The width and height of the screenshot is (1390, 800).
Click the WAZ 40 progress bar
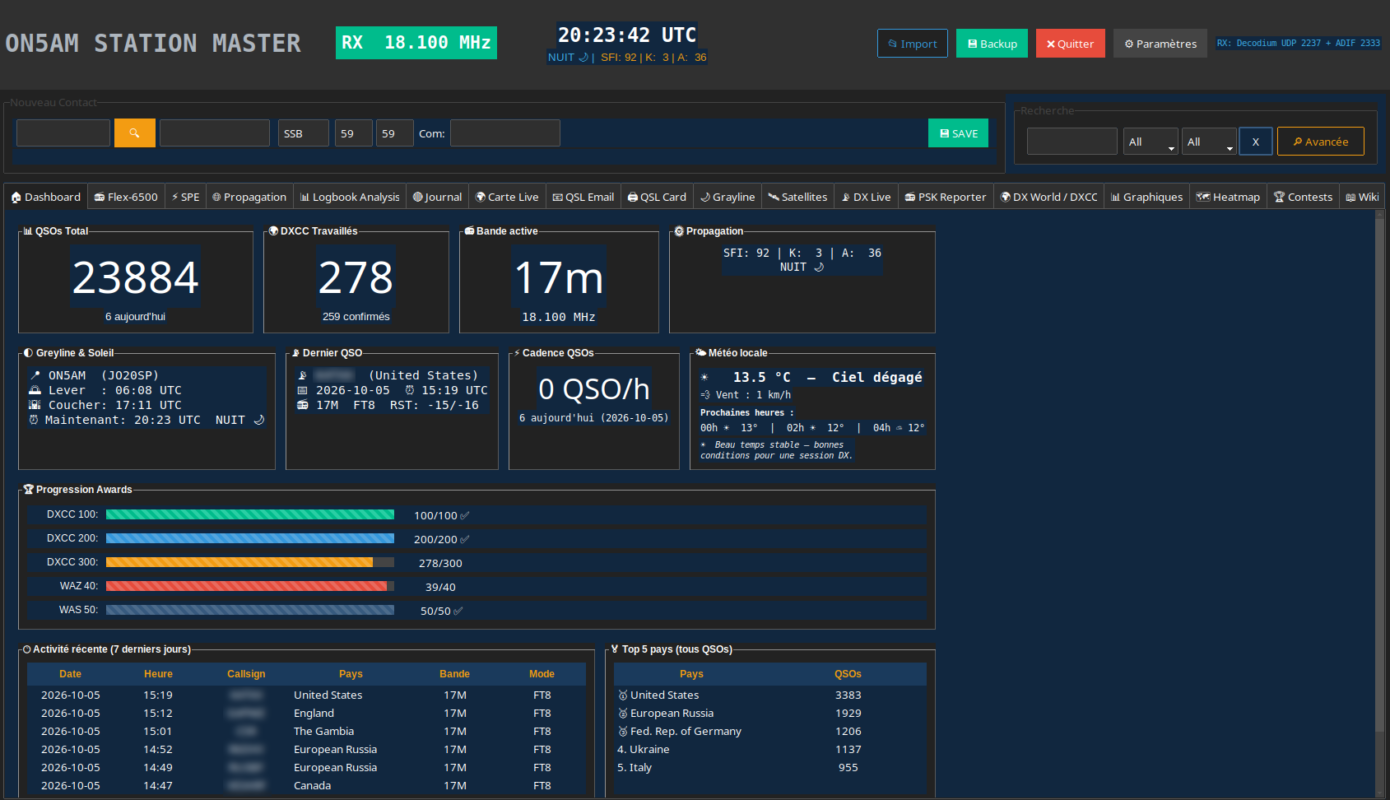pyautogui.click(x=250, y=586)
